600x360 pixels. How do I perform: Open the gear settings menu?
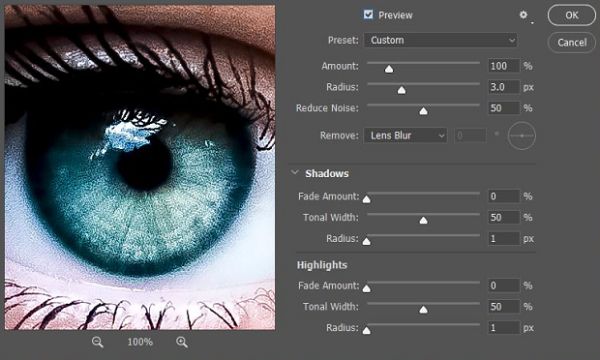coord(523,15)
